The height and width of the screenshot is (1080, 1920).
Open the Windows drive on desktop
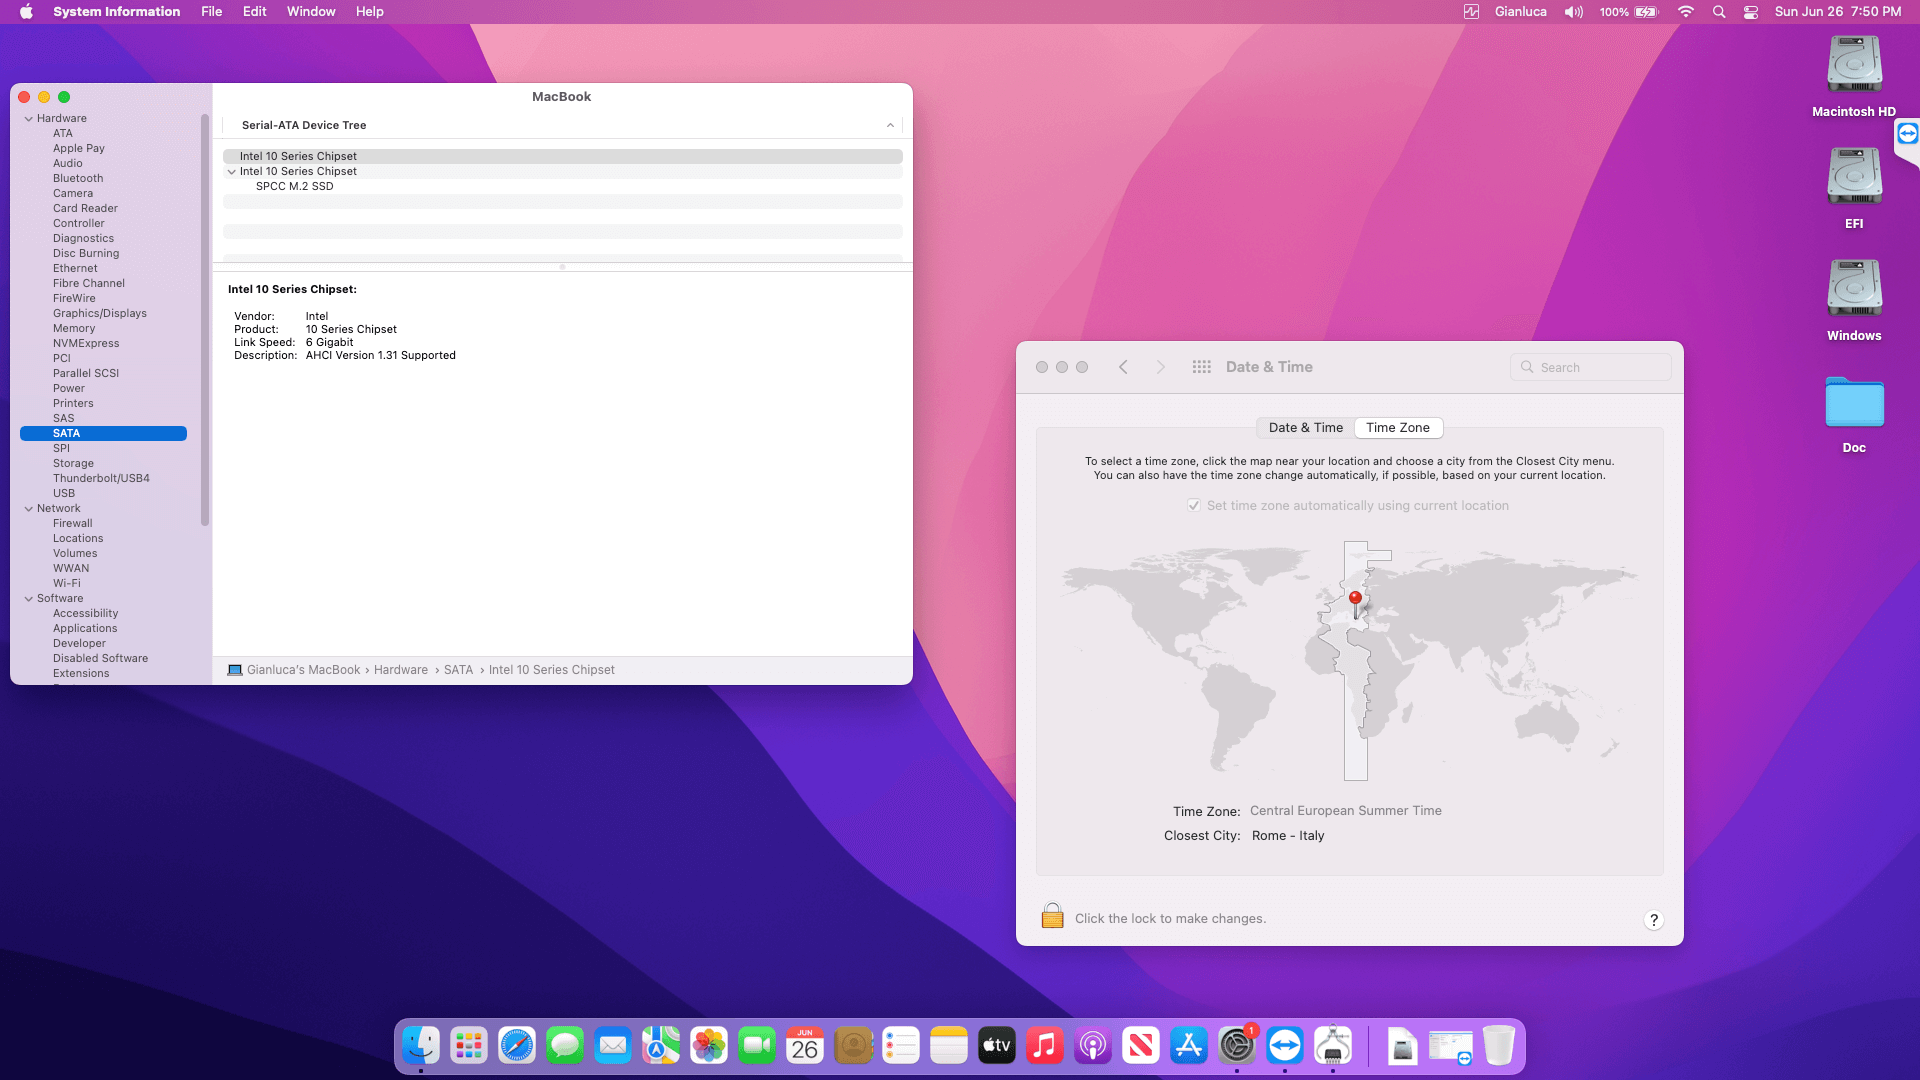[x=1854, y=300]
